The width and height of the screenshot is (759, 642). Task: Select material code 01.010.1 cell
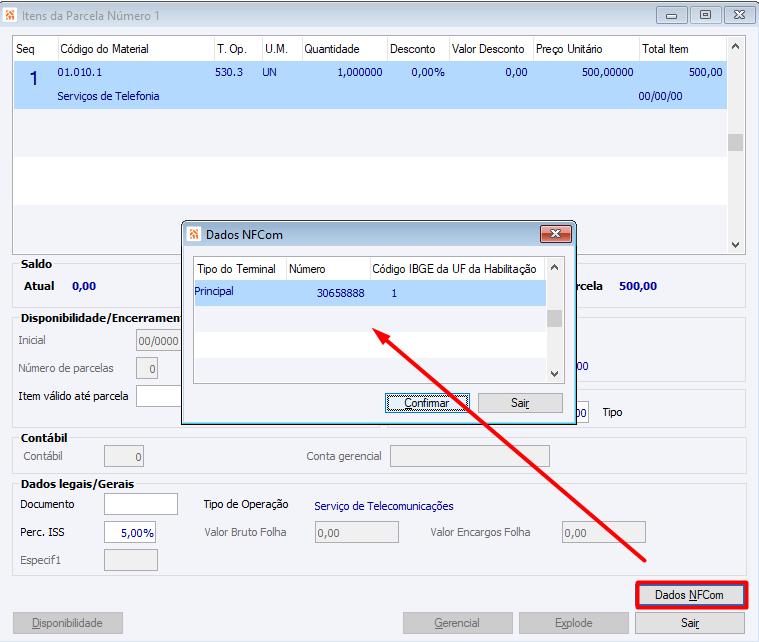coord(79,73)
